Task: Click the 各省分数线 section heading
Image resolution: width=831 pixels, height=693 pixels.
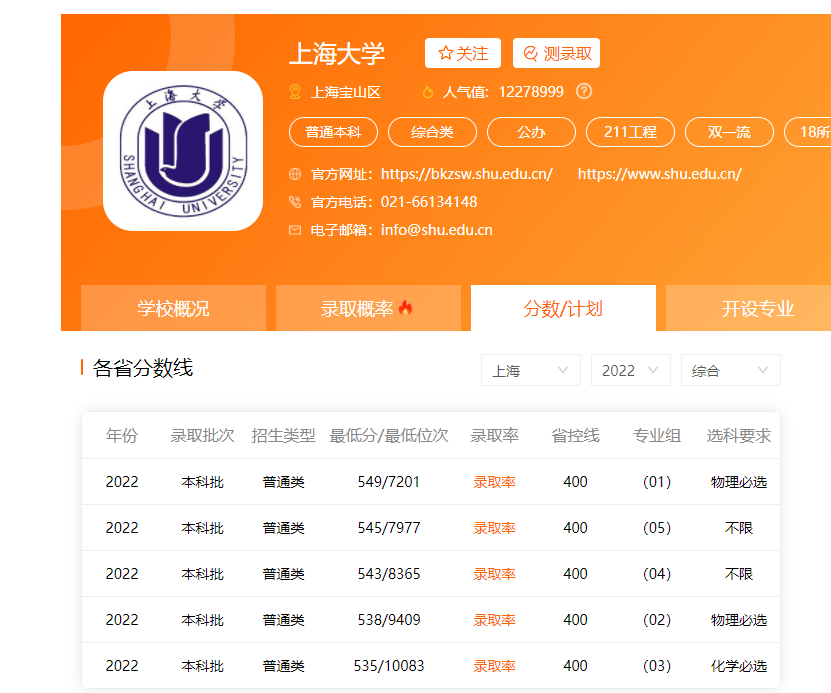Action: pyautogui.click(x=143, y=368)
